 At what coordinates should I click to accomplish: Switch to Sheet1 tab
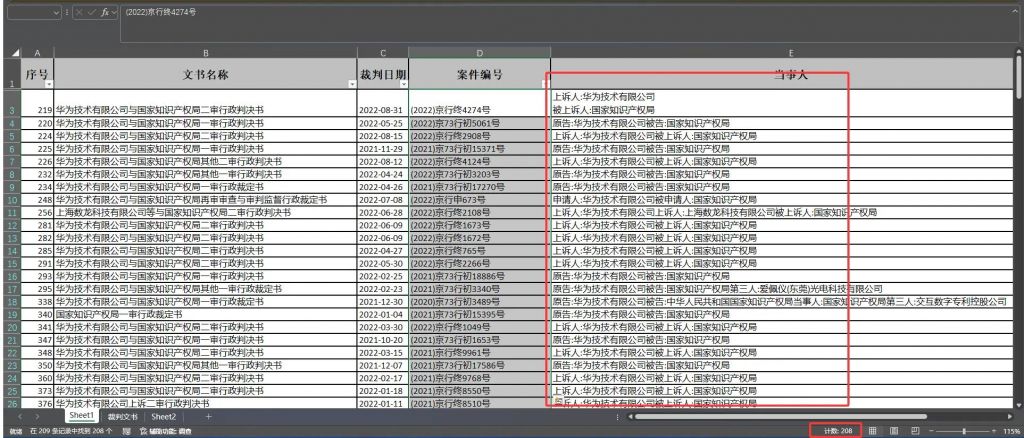(82, 416)
